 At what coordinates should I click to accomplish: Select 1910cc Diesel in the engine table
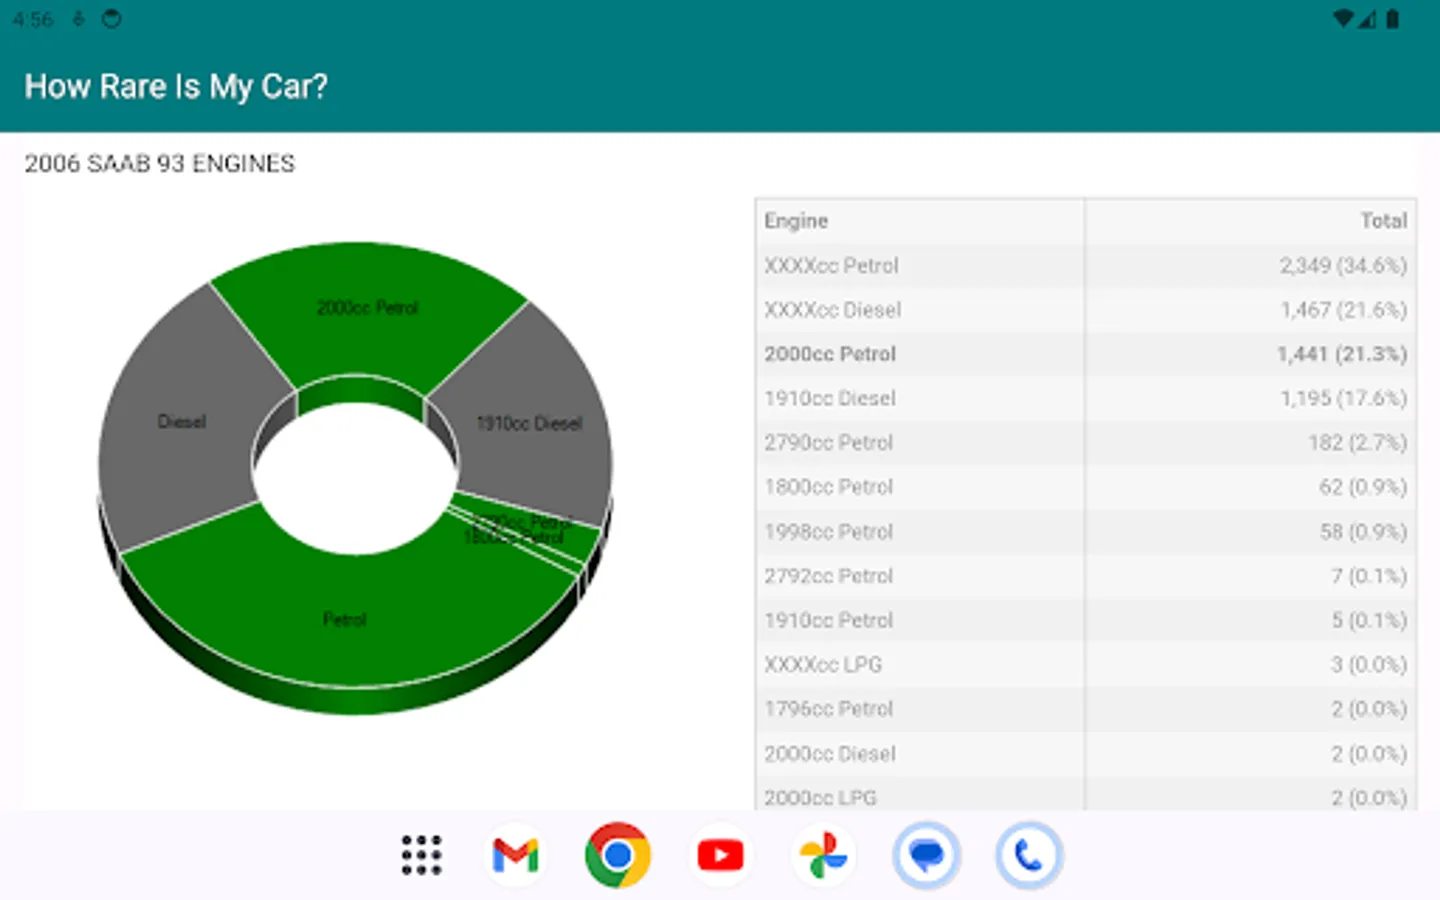pos(830,398)
